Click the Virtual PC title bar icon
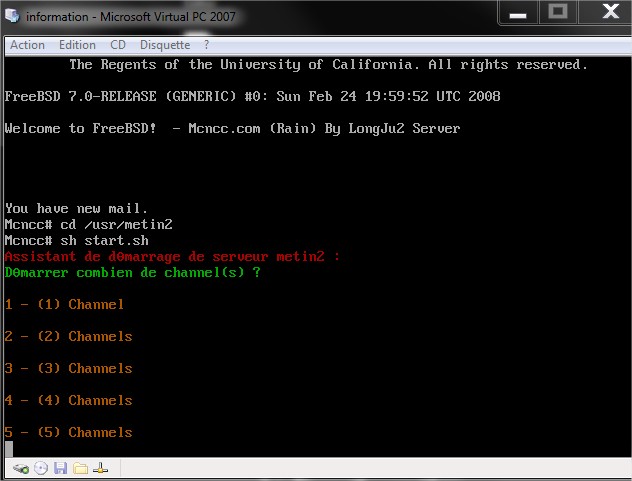The width and height of the screenshot is (632, 481). (x=12, y=16)
